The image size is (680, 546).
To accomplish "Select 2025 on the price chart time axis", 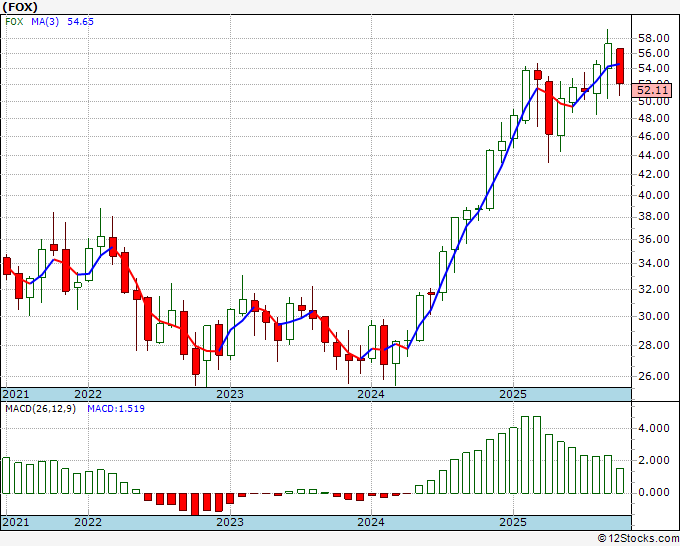I will 513,394.
